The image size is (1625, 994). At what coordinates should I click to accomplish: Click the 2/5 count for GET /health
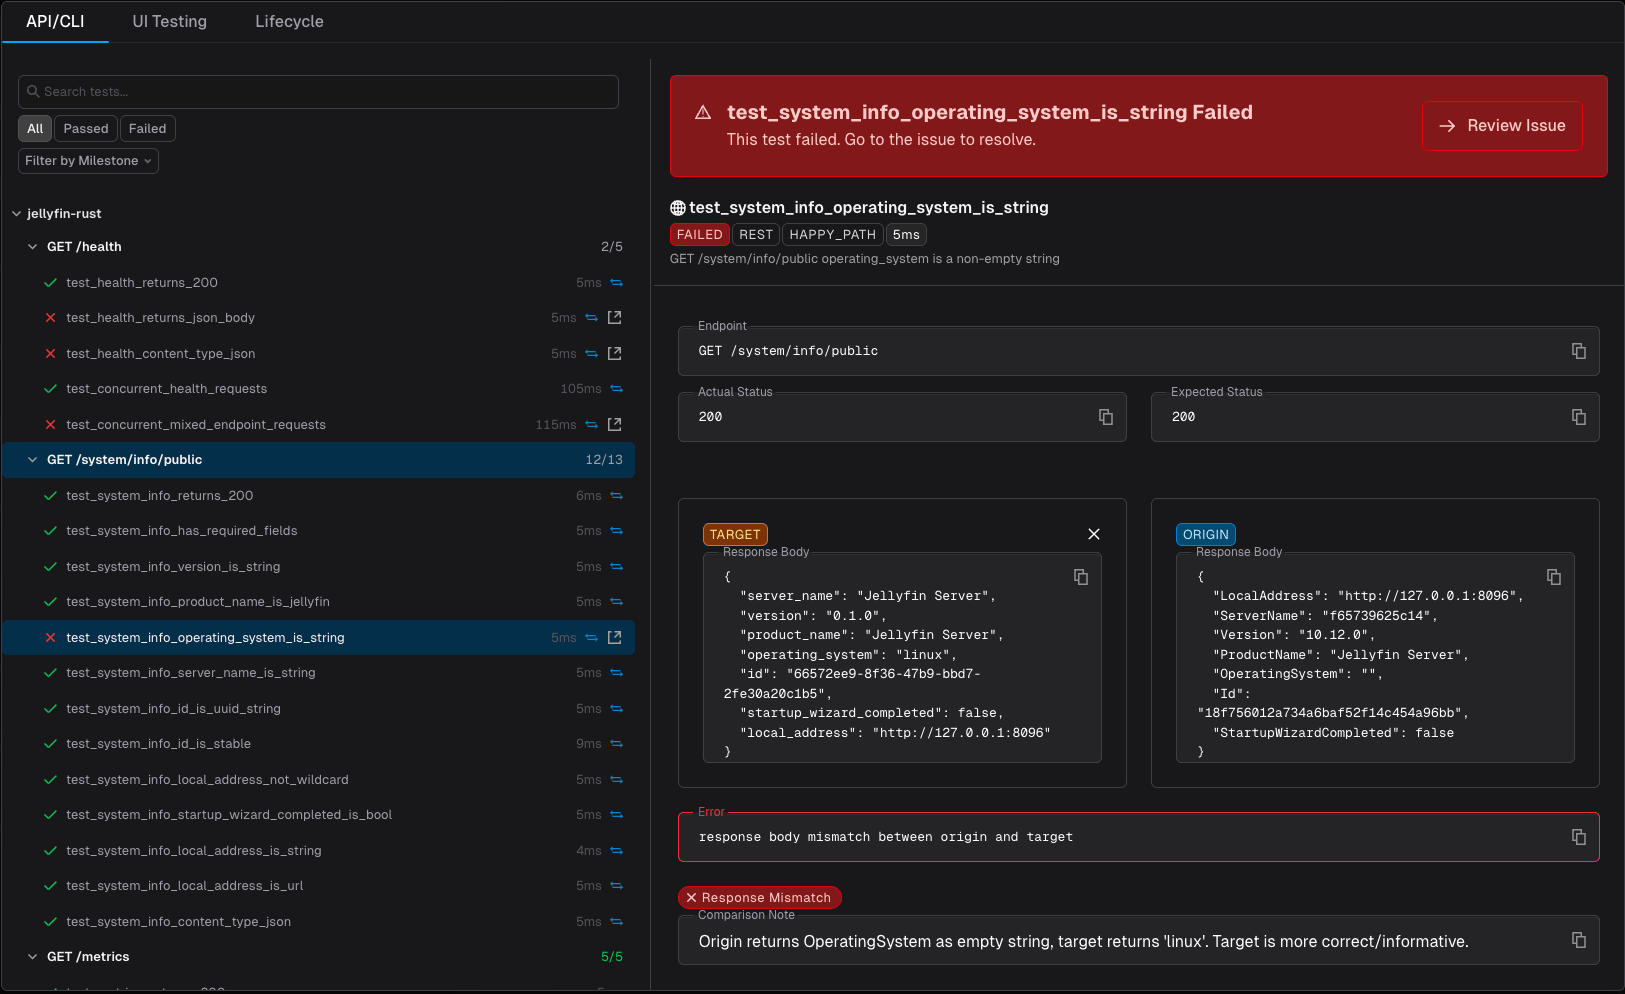[x=612, y=247]
